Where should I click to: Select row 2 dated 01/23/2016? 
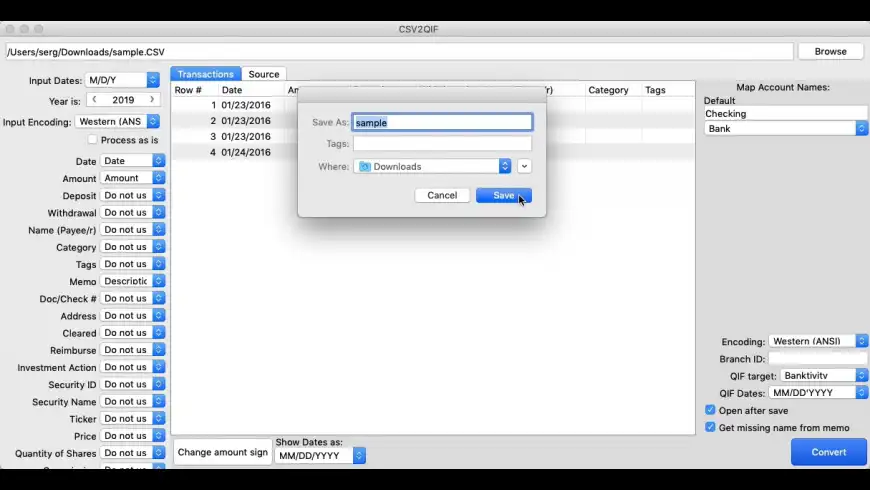(x=432, y=120)
